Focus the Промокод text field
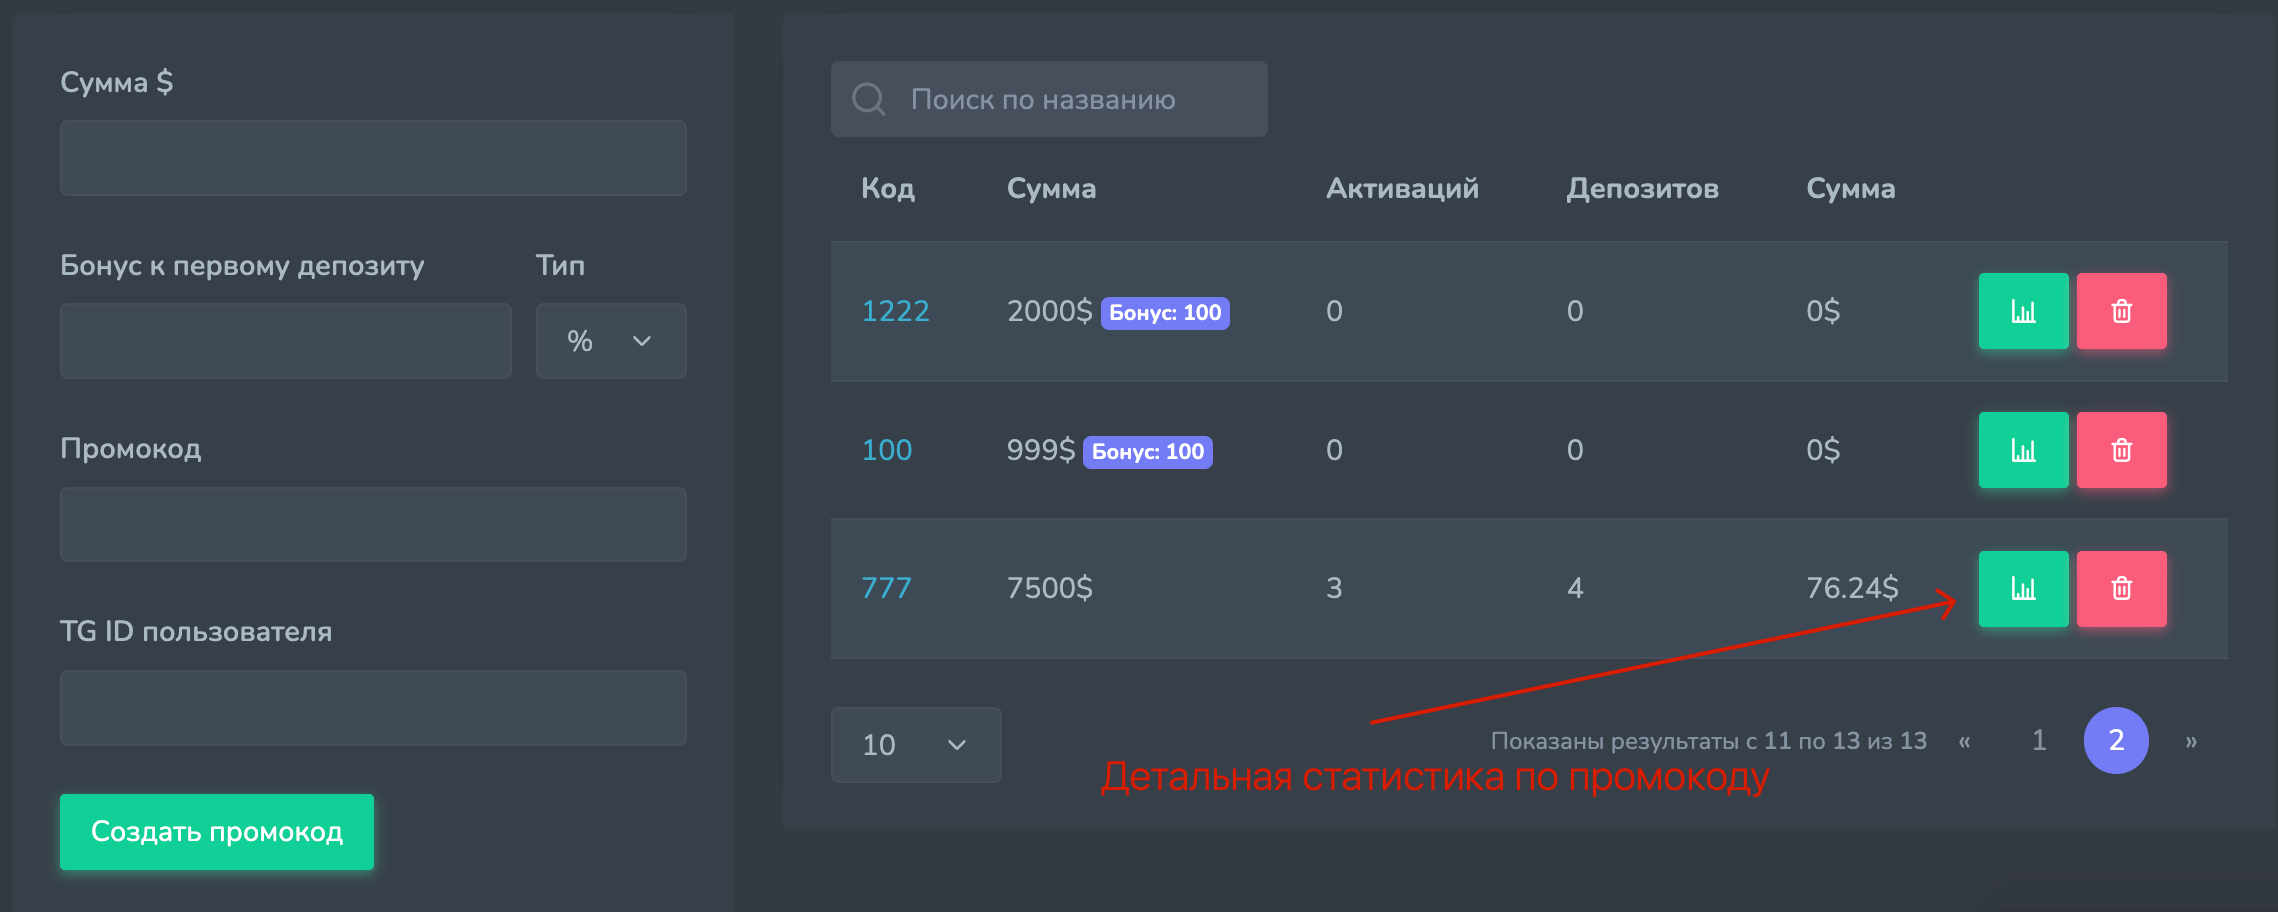 coord(373,524)
